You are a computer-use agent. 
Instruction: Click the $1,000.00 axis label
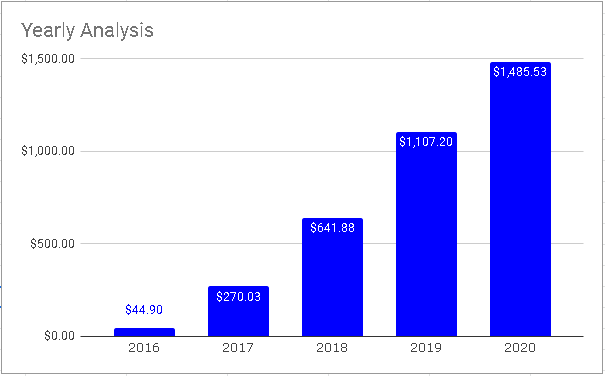48,151
